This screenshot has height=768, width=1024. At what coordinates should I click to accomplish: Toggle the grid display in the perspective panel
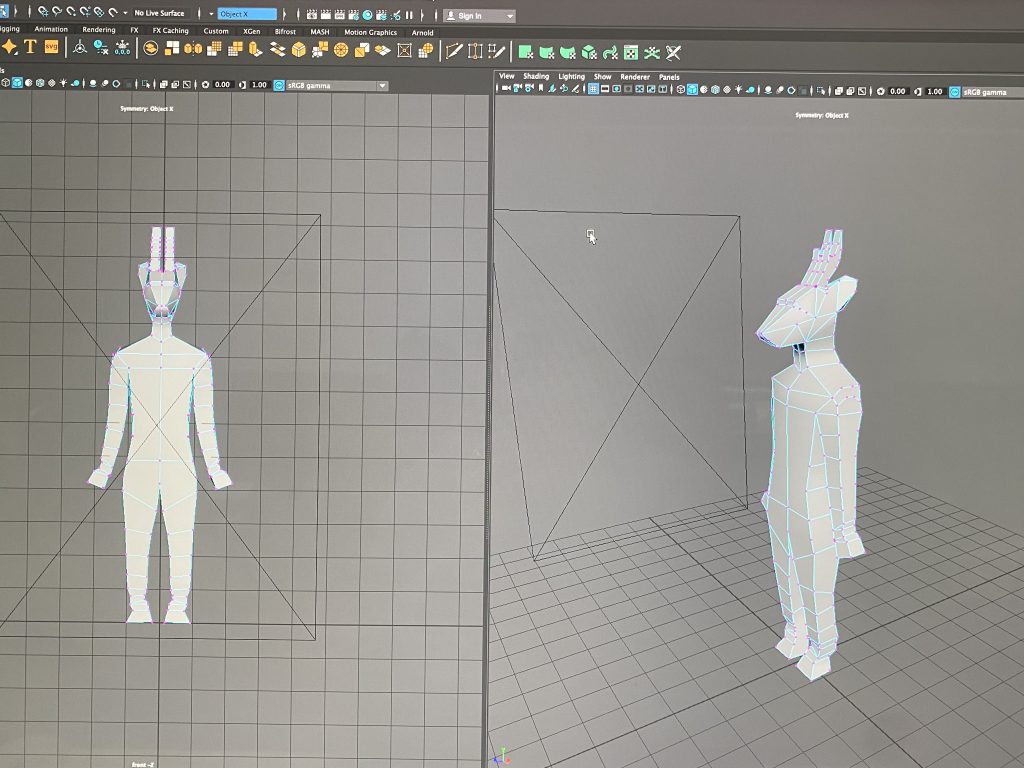pyautogui.click(x=593, y=90)
